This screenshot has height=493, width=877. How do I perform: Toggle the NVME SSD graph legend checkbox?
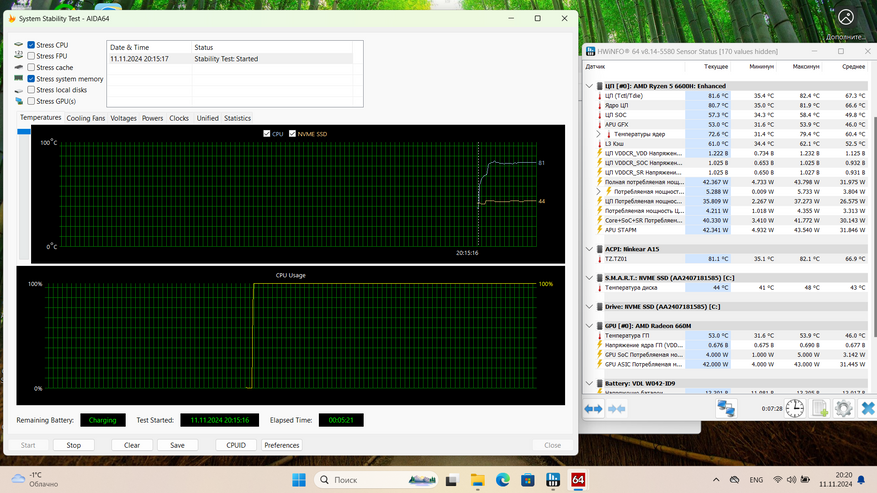coord(293,134)
